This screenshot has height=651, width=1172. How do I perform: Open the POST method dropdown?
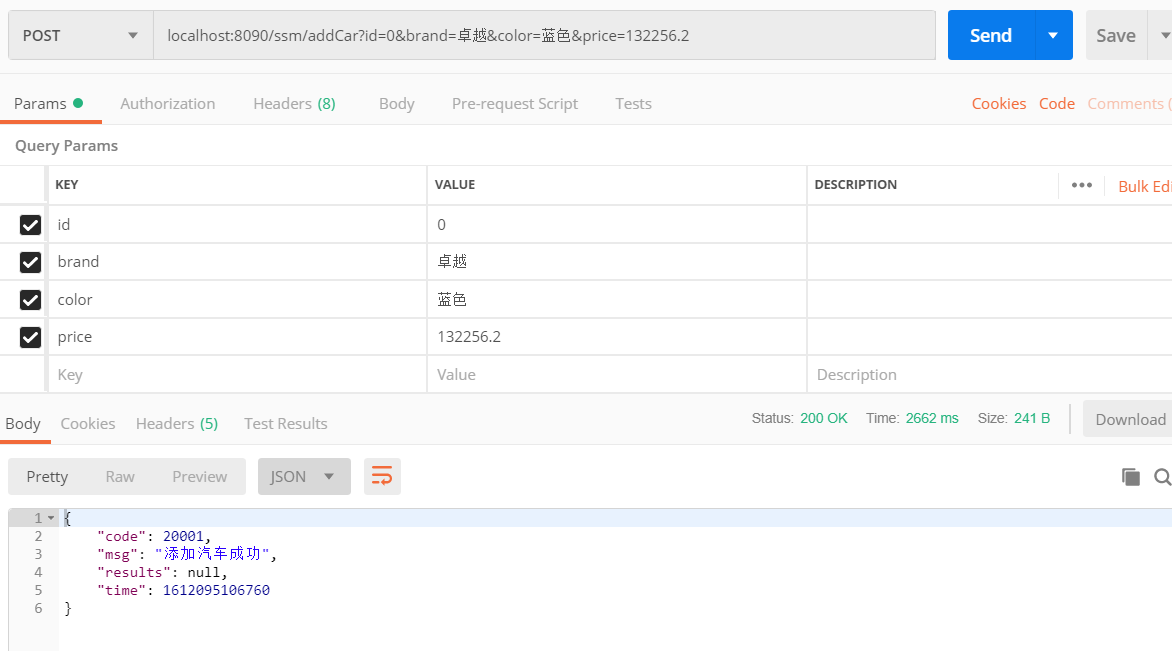point(81,35)
